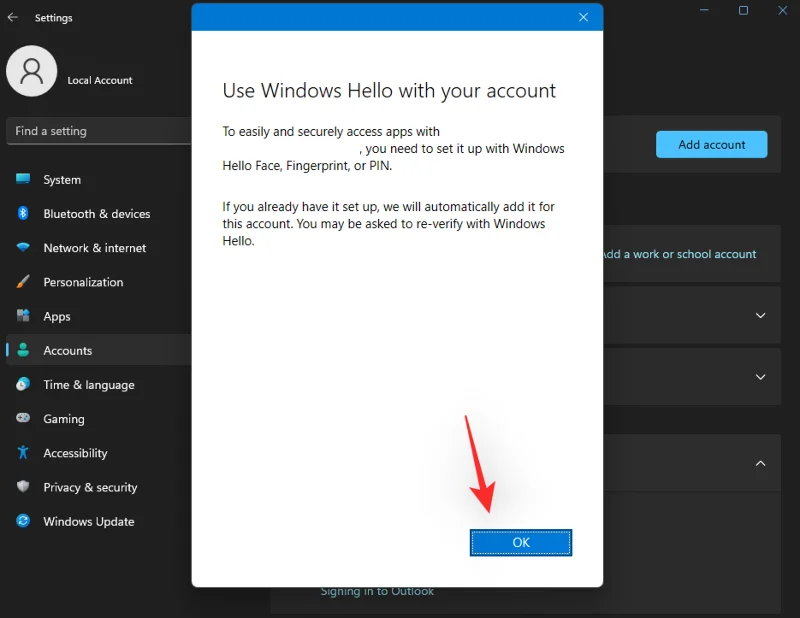Click the OK button in dialog
The width and height of the screenshot is (800, 618).
[x=520, y=542]
